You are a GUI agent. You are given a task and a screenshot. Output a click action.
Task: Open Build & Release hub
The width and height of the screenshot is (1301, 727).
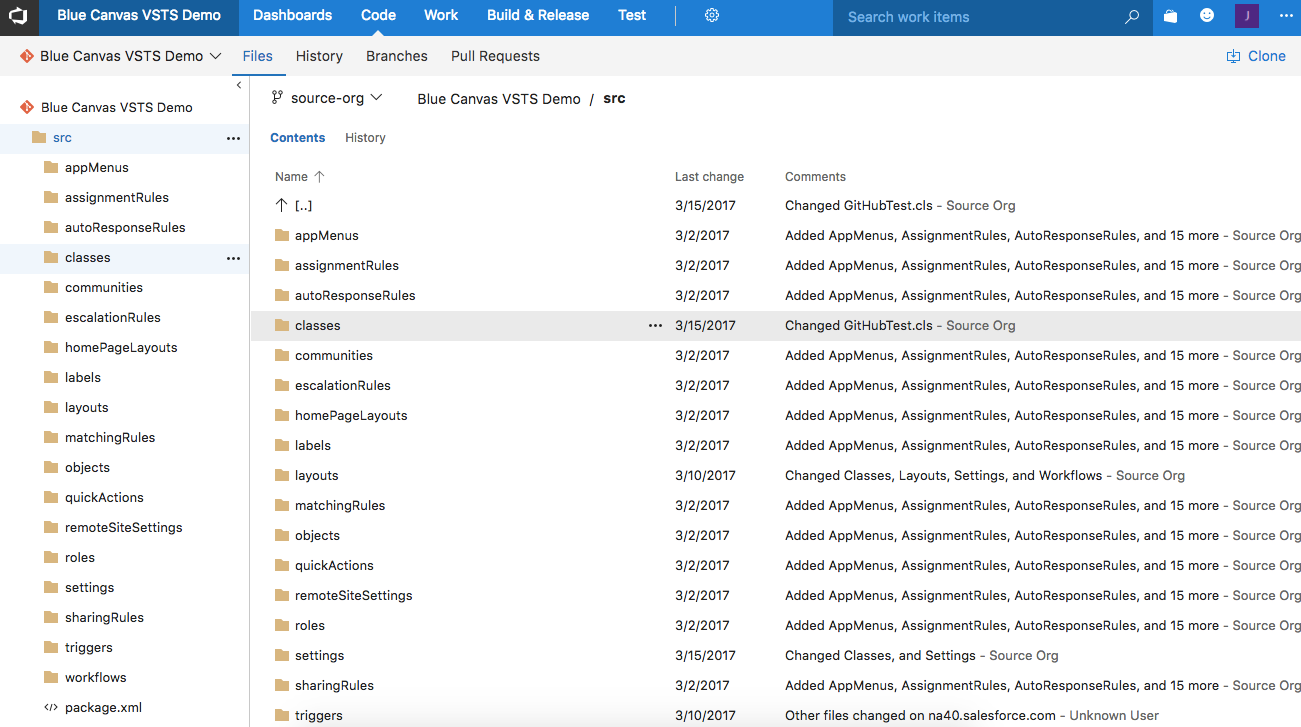point(538,16)
